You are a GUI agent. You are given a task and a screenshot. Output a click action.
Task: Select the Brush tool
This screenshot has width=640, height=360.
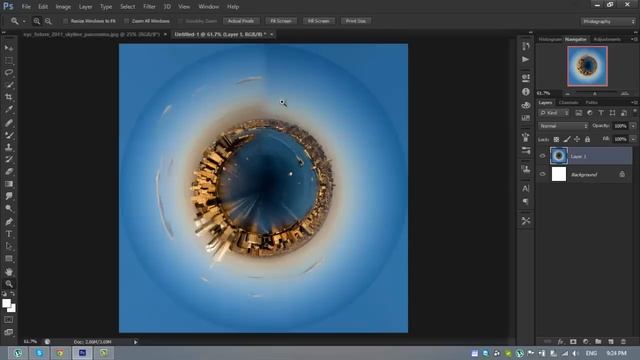tap(9, 135)
